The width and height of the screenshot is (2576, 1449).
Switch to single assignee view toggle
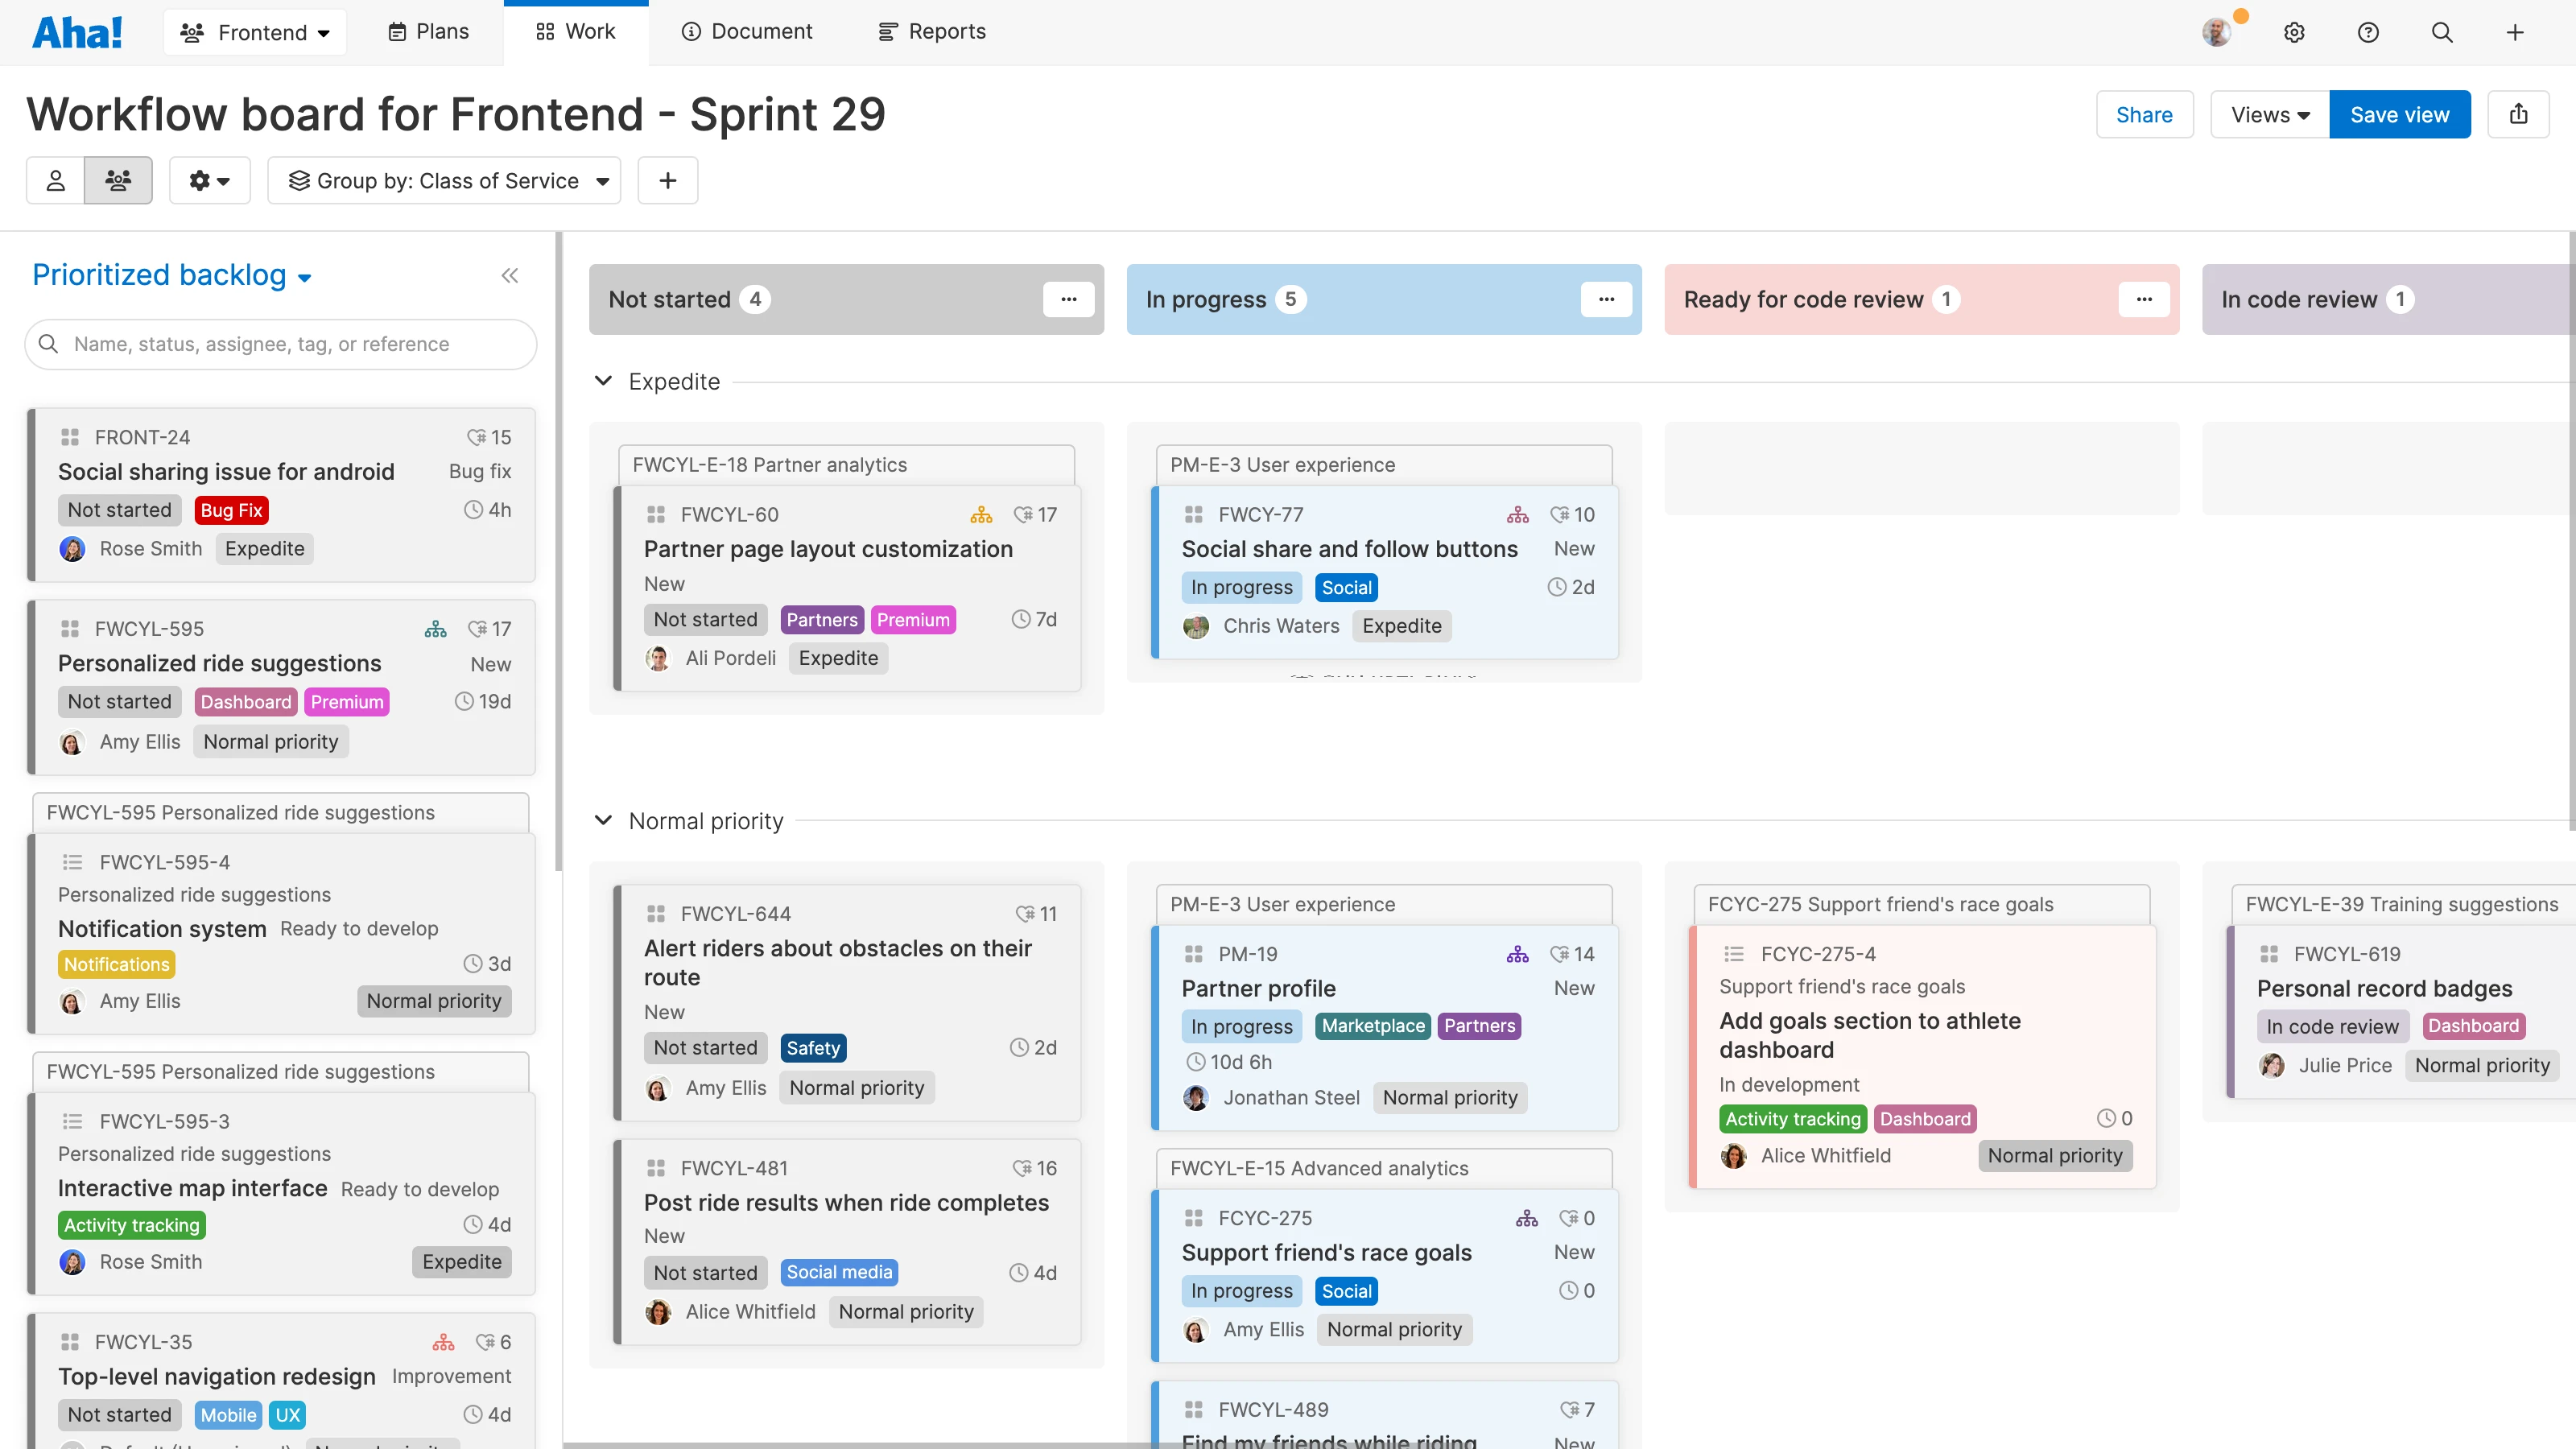coord(55,180)
